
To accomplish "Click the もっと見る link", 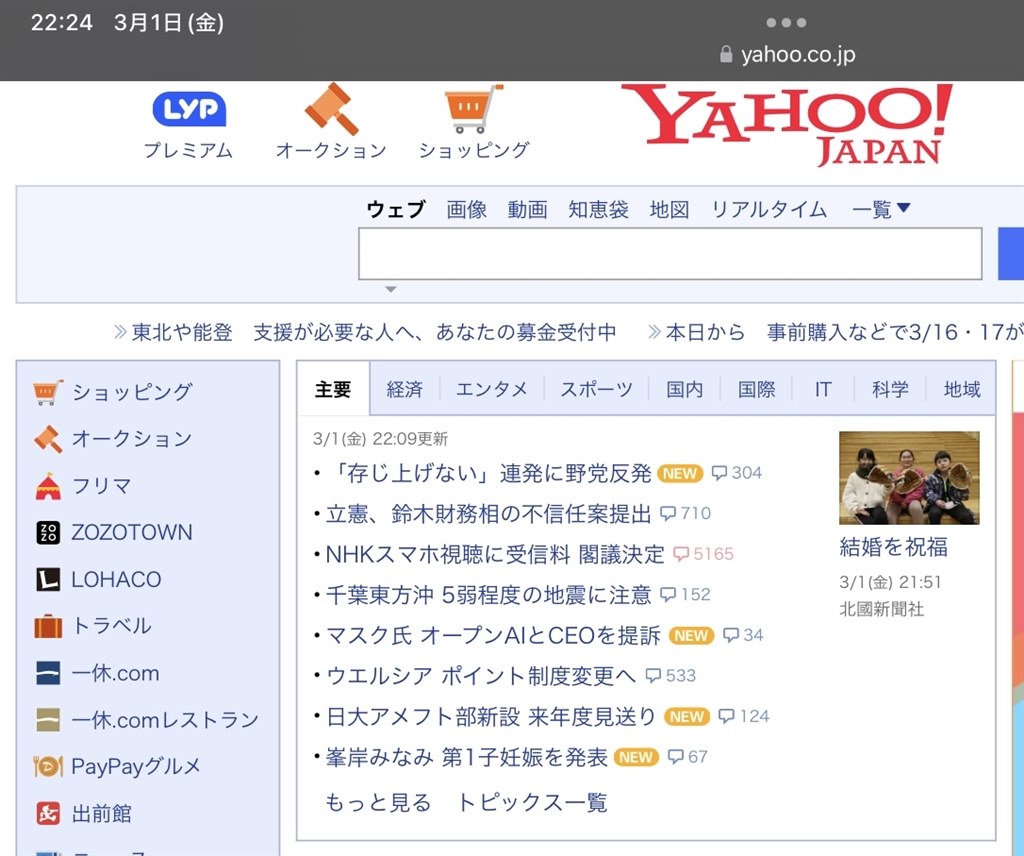I will (x=378, y=802).
